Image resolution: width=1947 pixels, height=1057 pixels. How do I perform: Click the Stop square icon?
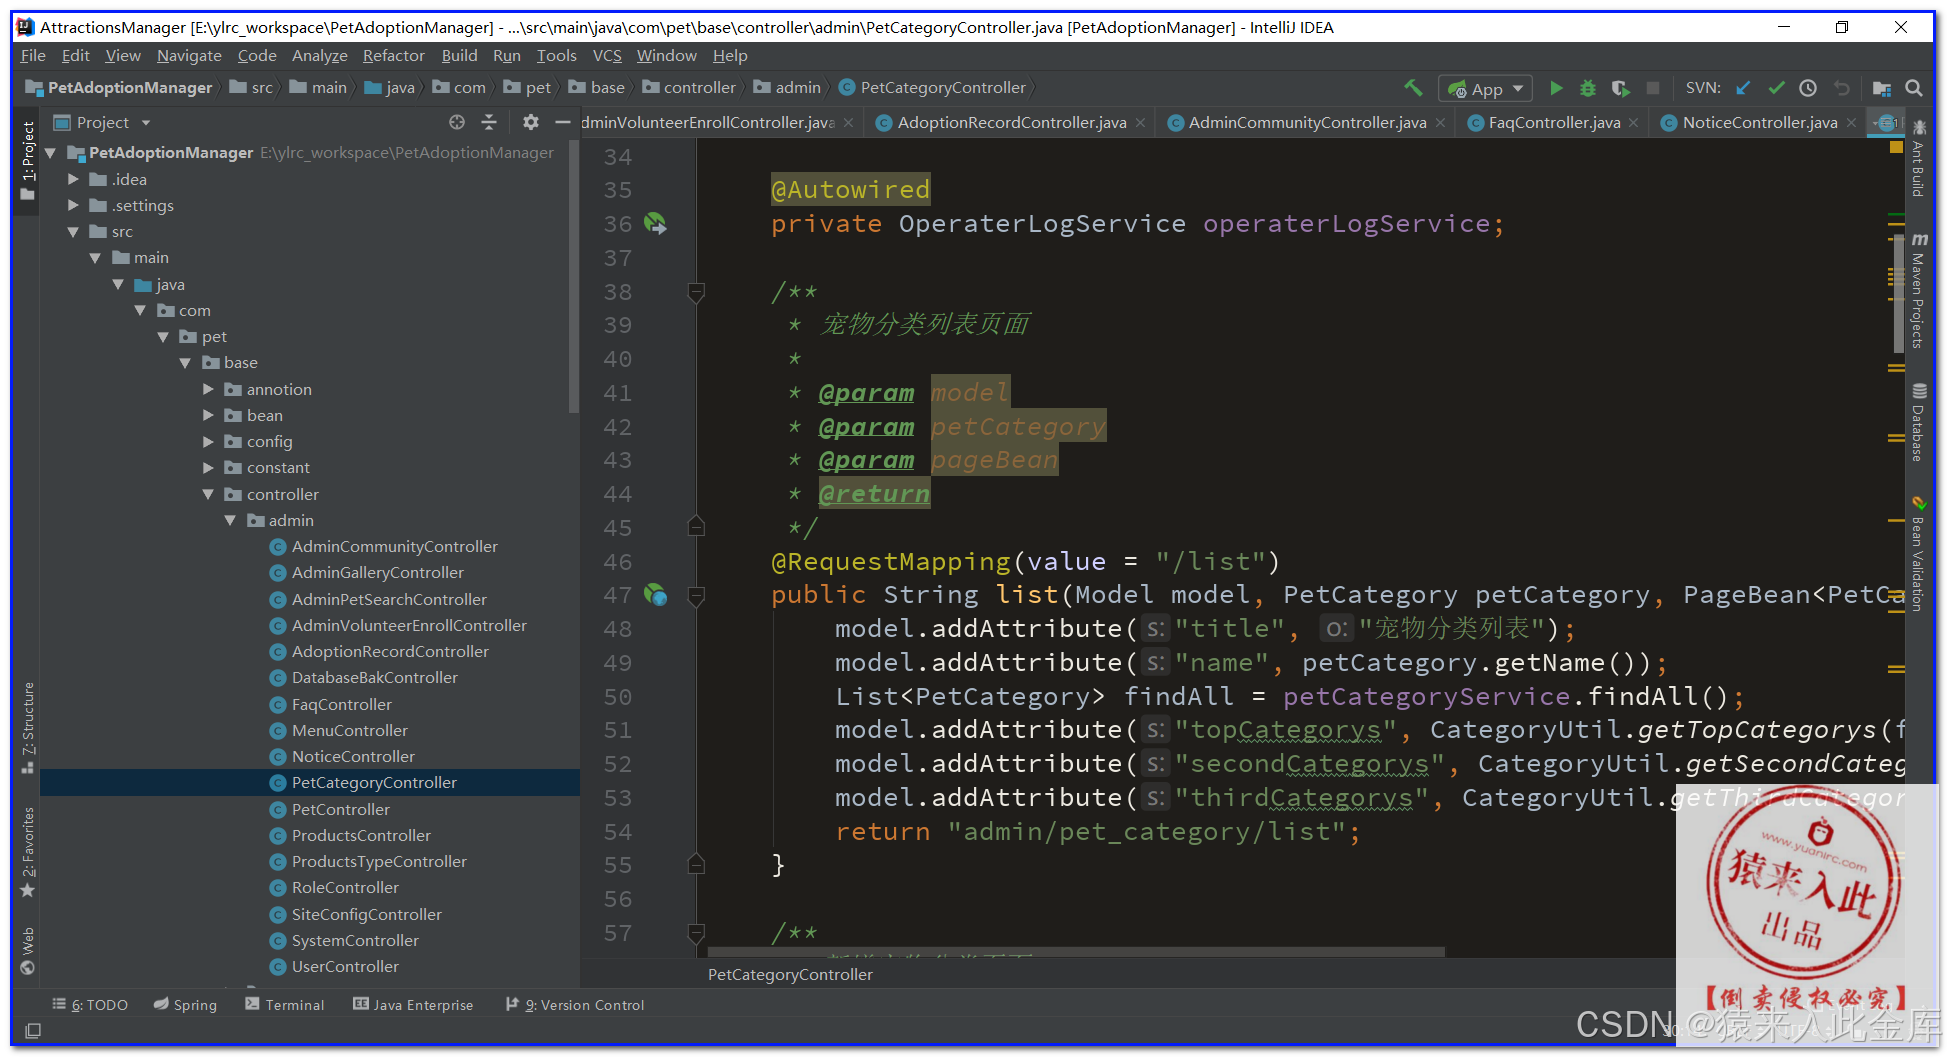pos(1653,88)
